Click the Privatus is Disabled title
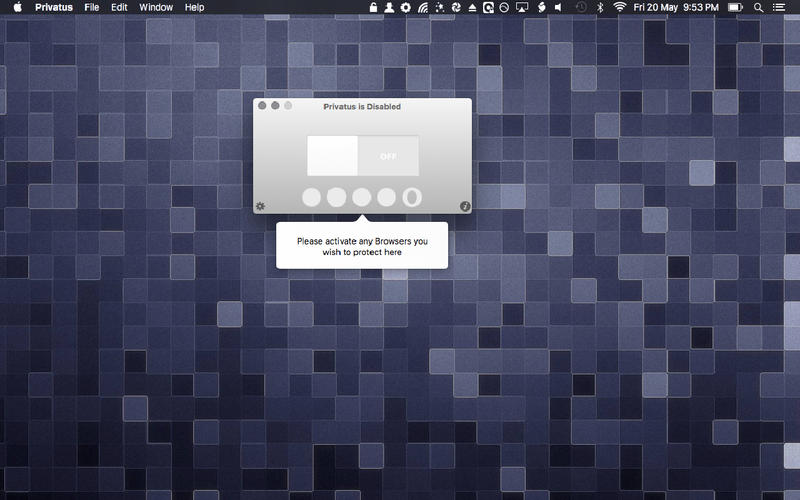The image size is (800, 500). click(x=362, y=107)
